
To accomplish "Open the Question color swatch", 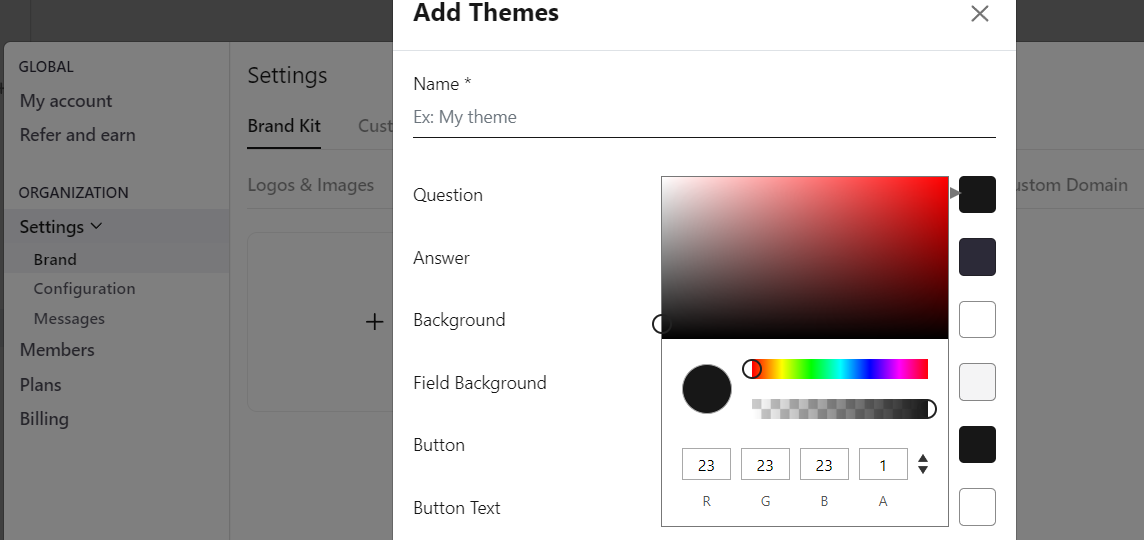I will (977, 194).
